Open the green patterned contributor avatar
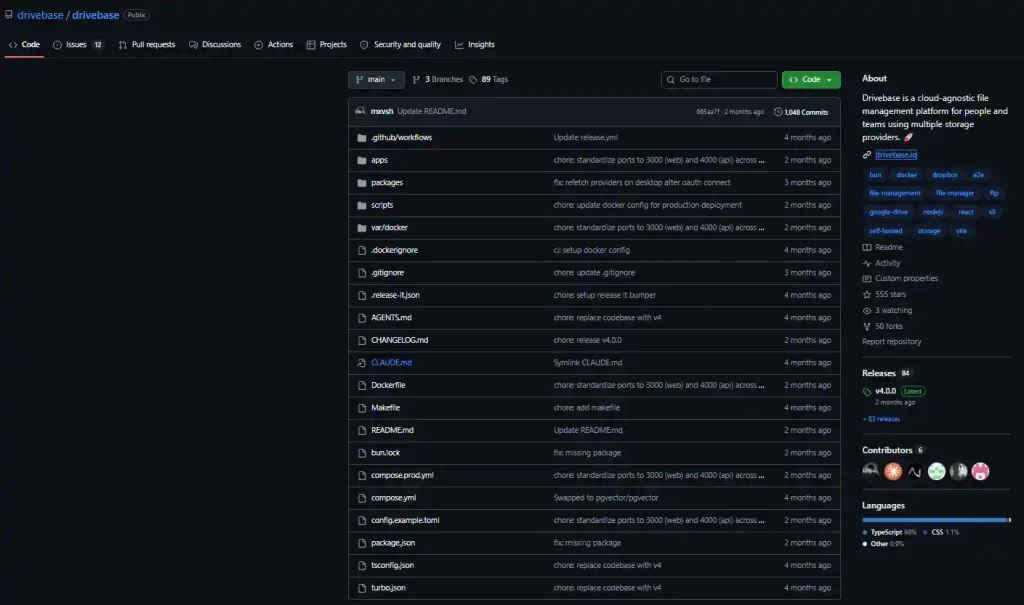 point(936,471)
